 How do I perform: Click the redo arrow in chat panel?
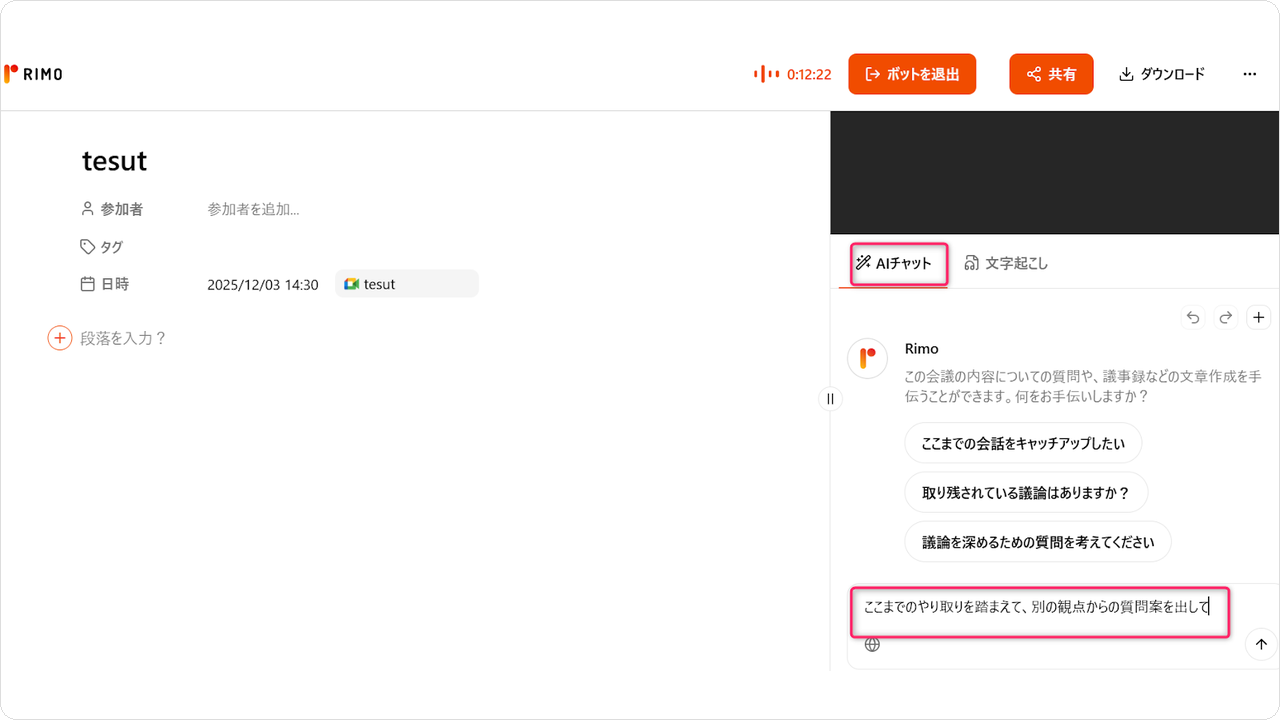[1226, 318]
